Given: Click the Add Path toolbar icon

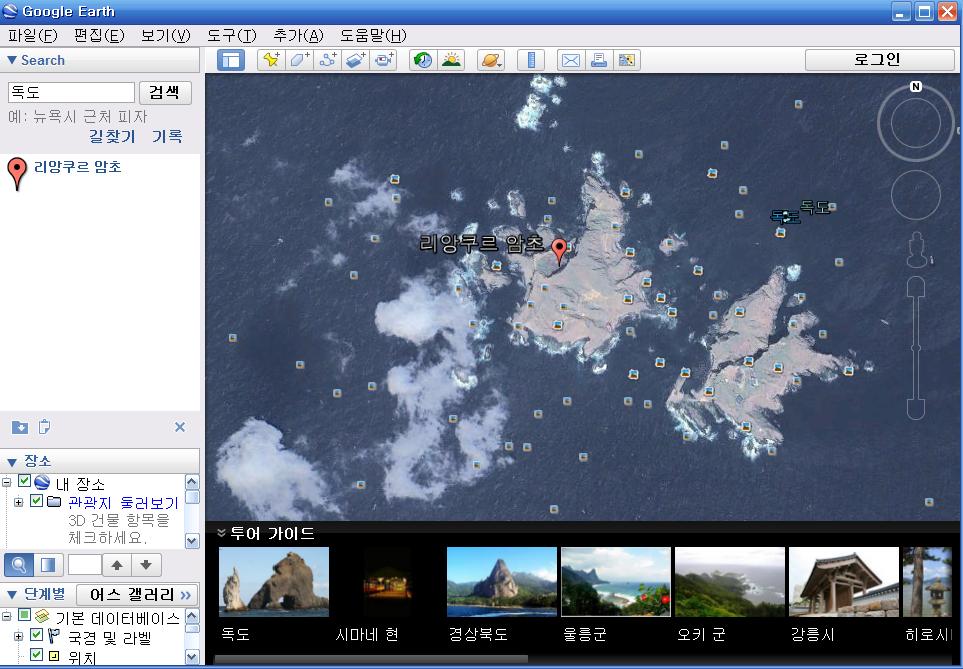Looking at the screenshot, I should pos(328,60).
